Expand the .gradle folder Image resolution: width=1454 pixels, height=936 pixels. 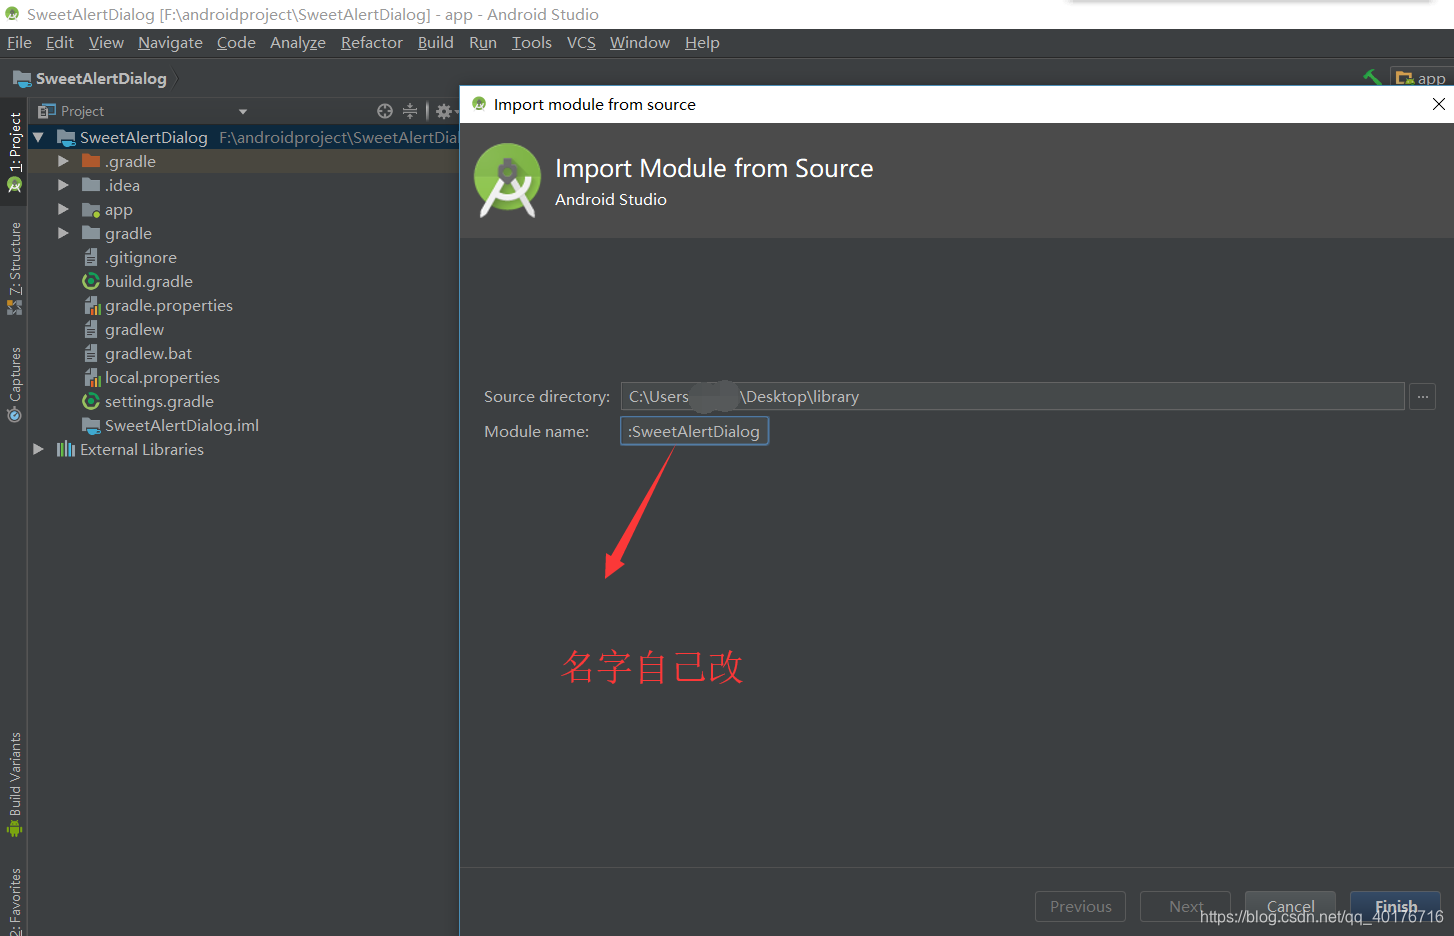pos(63,161)
